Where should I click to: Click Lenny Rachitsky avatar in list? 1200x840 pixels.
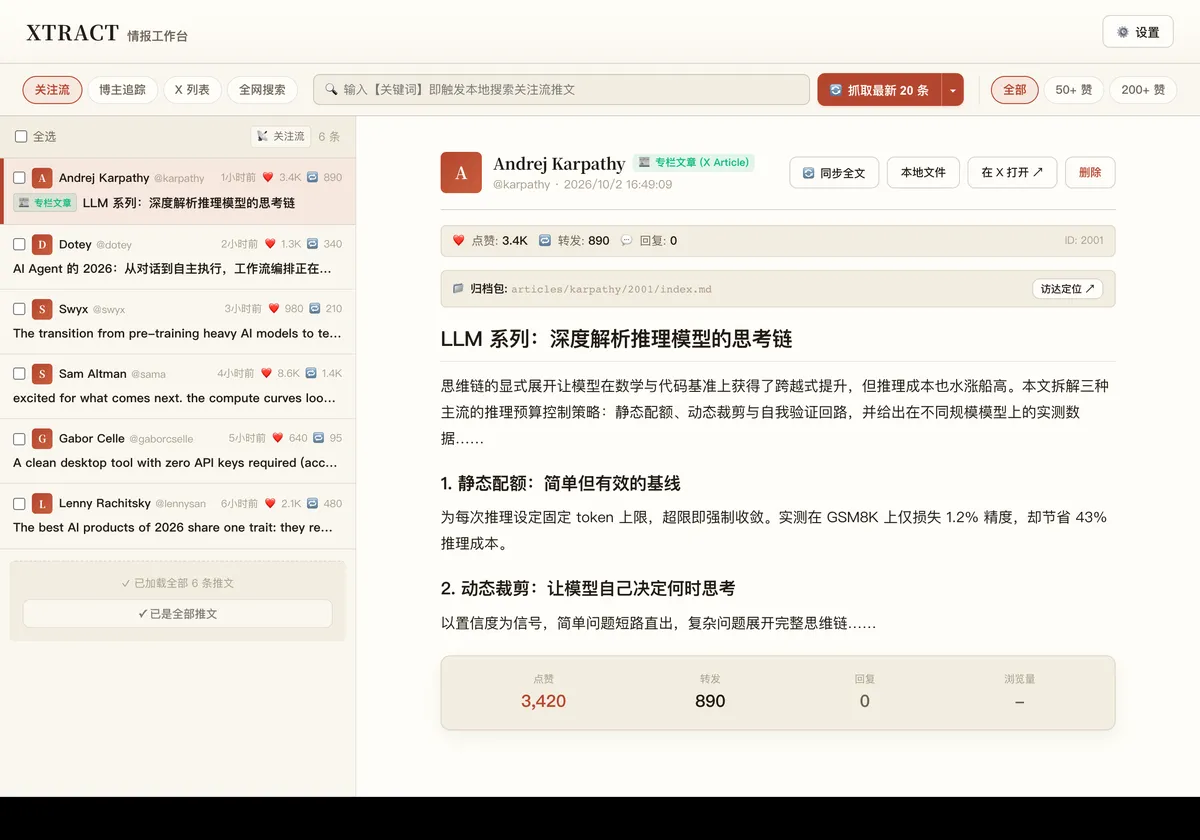click(x=42, y=503)
